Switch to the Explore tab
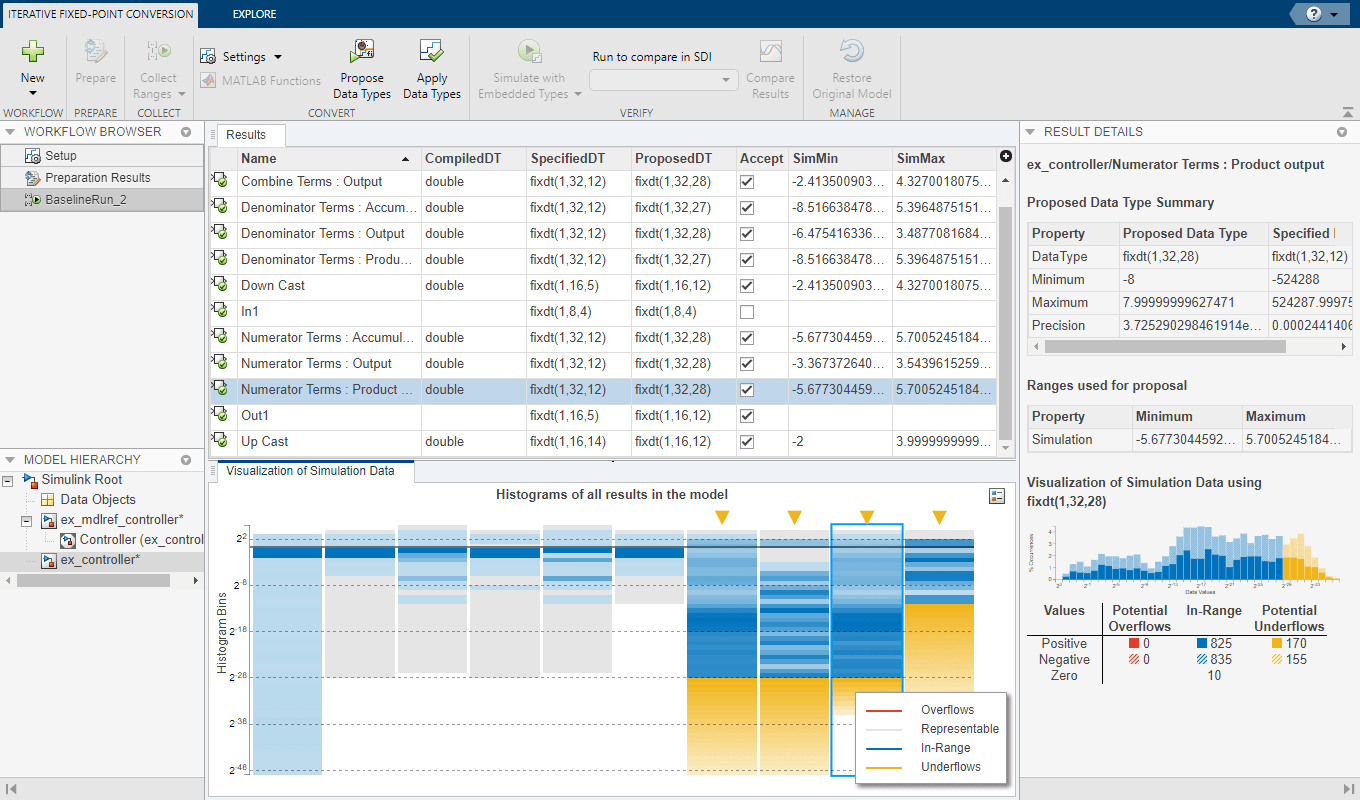 [254, 14]
